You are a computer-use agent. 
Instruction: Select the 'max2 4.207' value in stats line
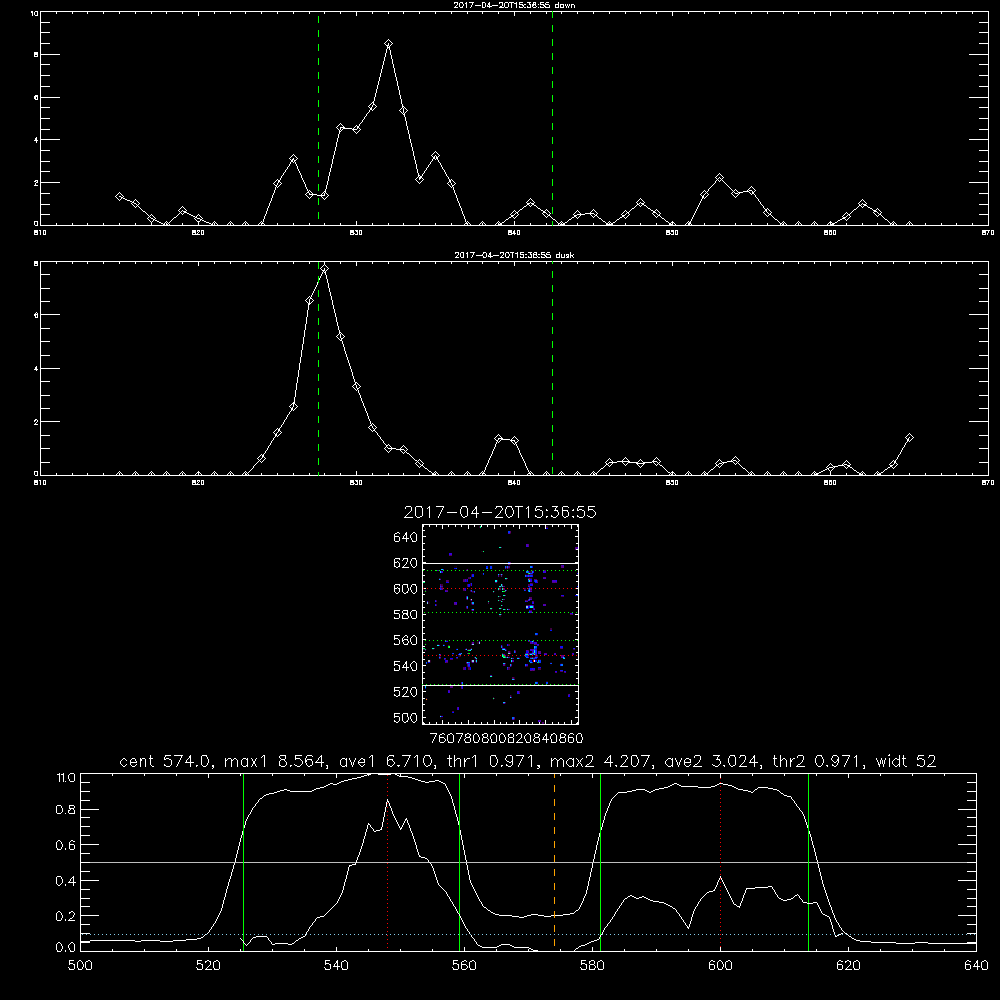click(601, 761)
